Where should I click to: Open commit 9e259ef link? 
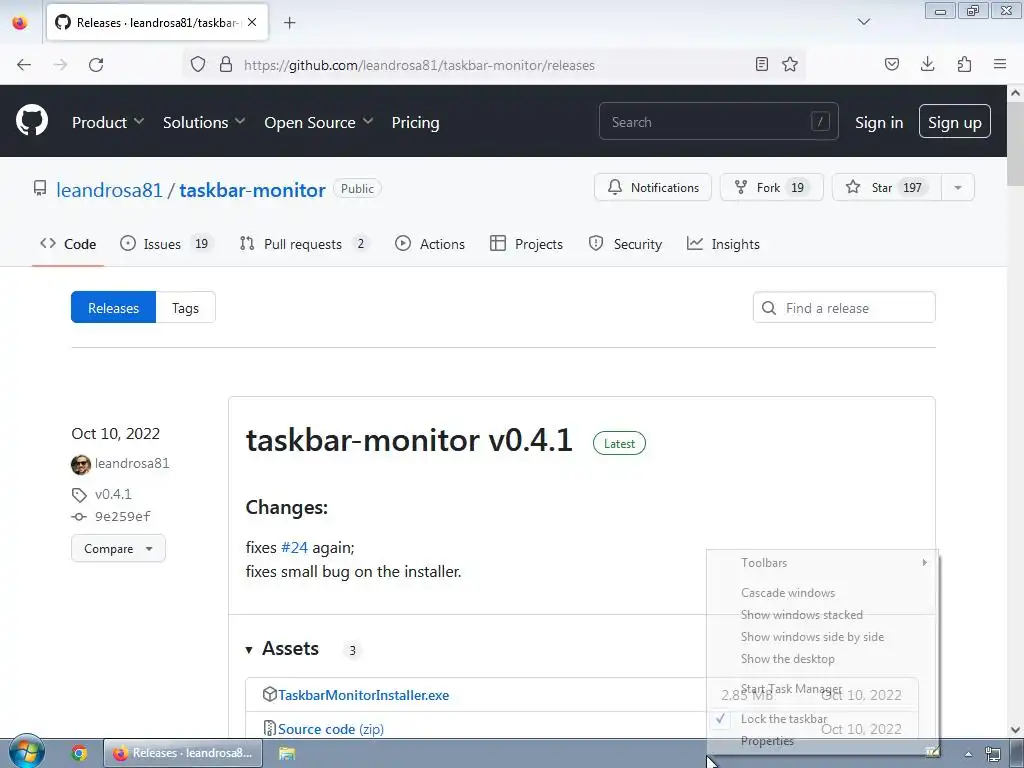click(x=123, y=517)
